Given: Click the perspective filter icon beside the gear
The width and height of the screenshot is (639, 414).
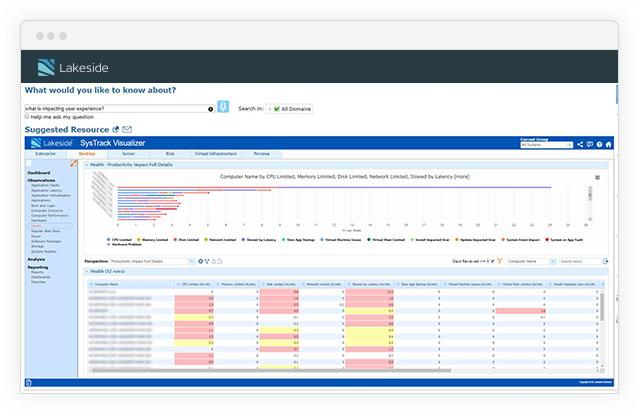Looking at the screenshot, I should point(207,261).
